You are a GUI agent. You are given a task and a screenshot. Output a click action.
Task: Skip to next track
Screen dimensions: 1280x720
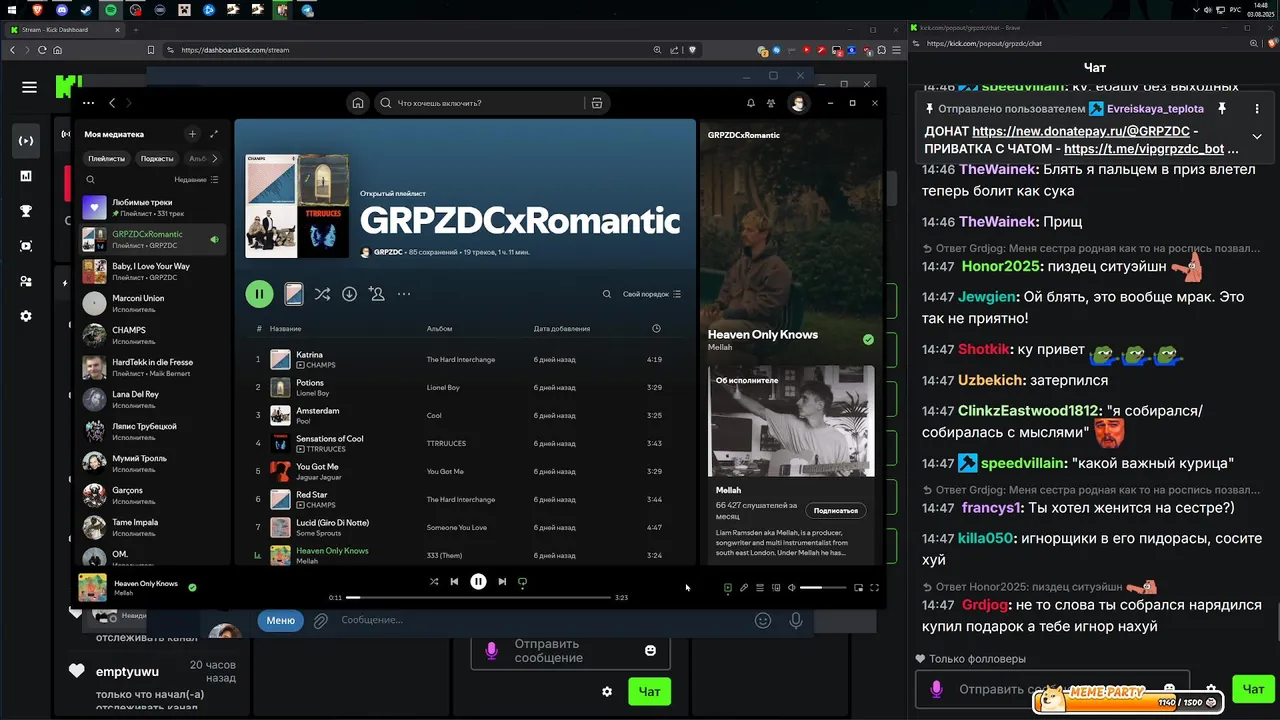502,581
